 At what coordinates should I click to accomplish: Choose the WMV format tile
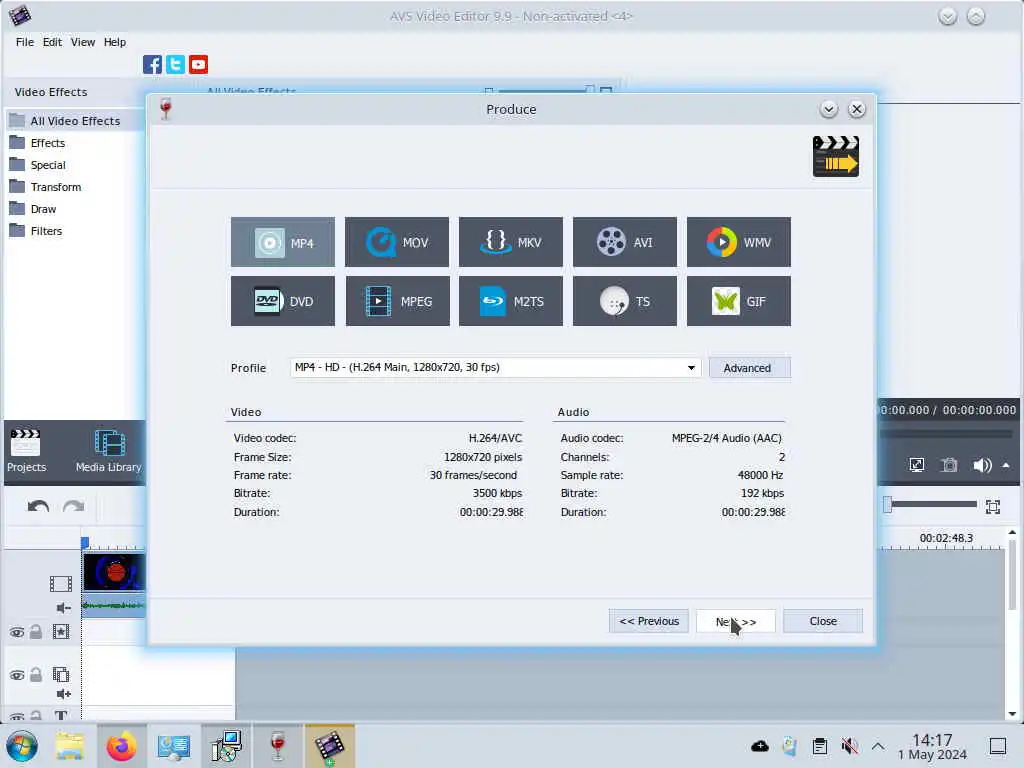(x=739, y=242)
